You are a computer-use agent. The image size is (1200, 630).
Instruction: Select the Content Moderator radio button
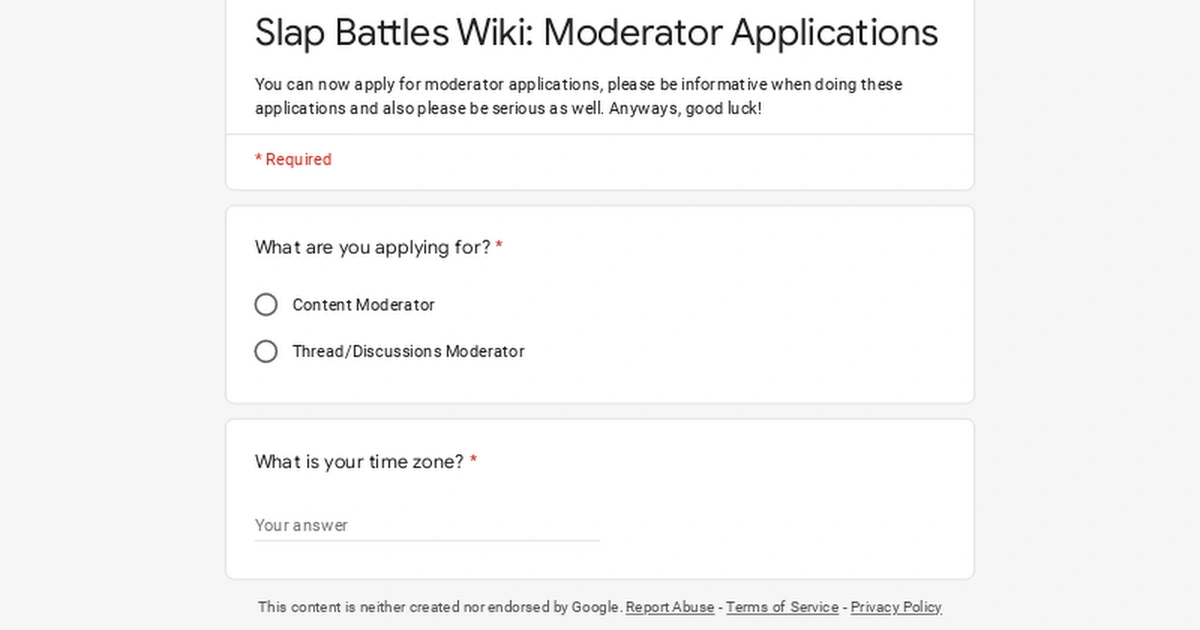265,304
